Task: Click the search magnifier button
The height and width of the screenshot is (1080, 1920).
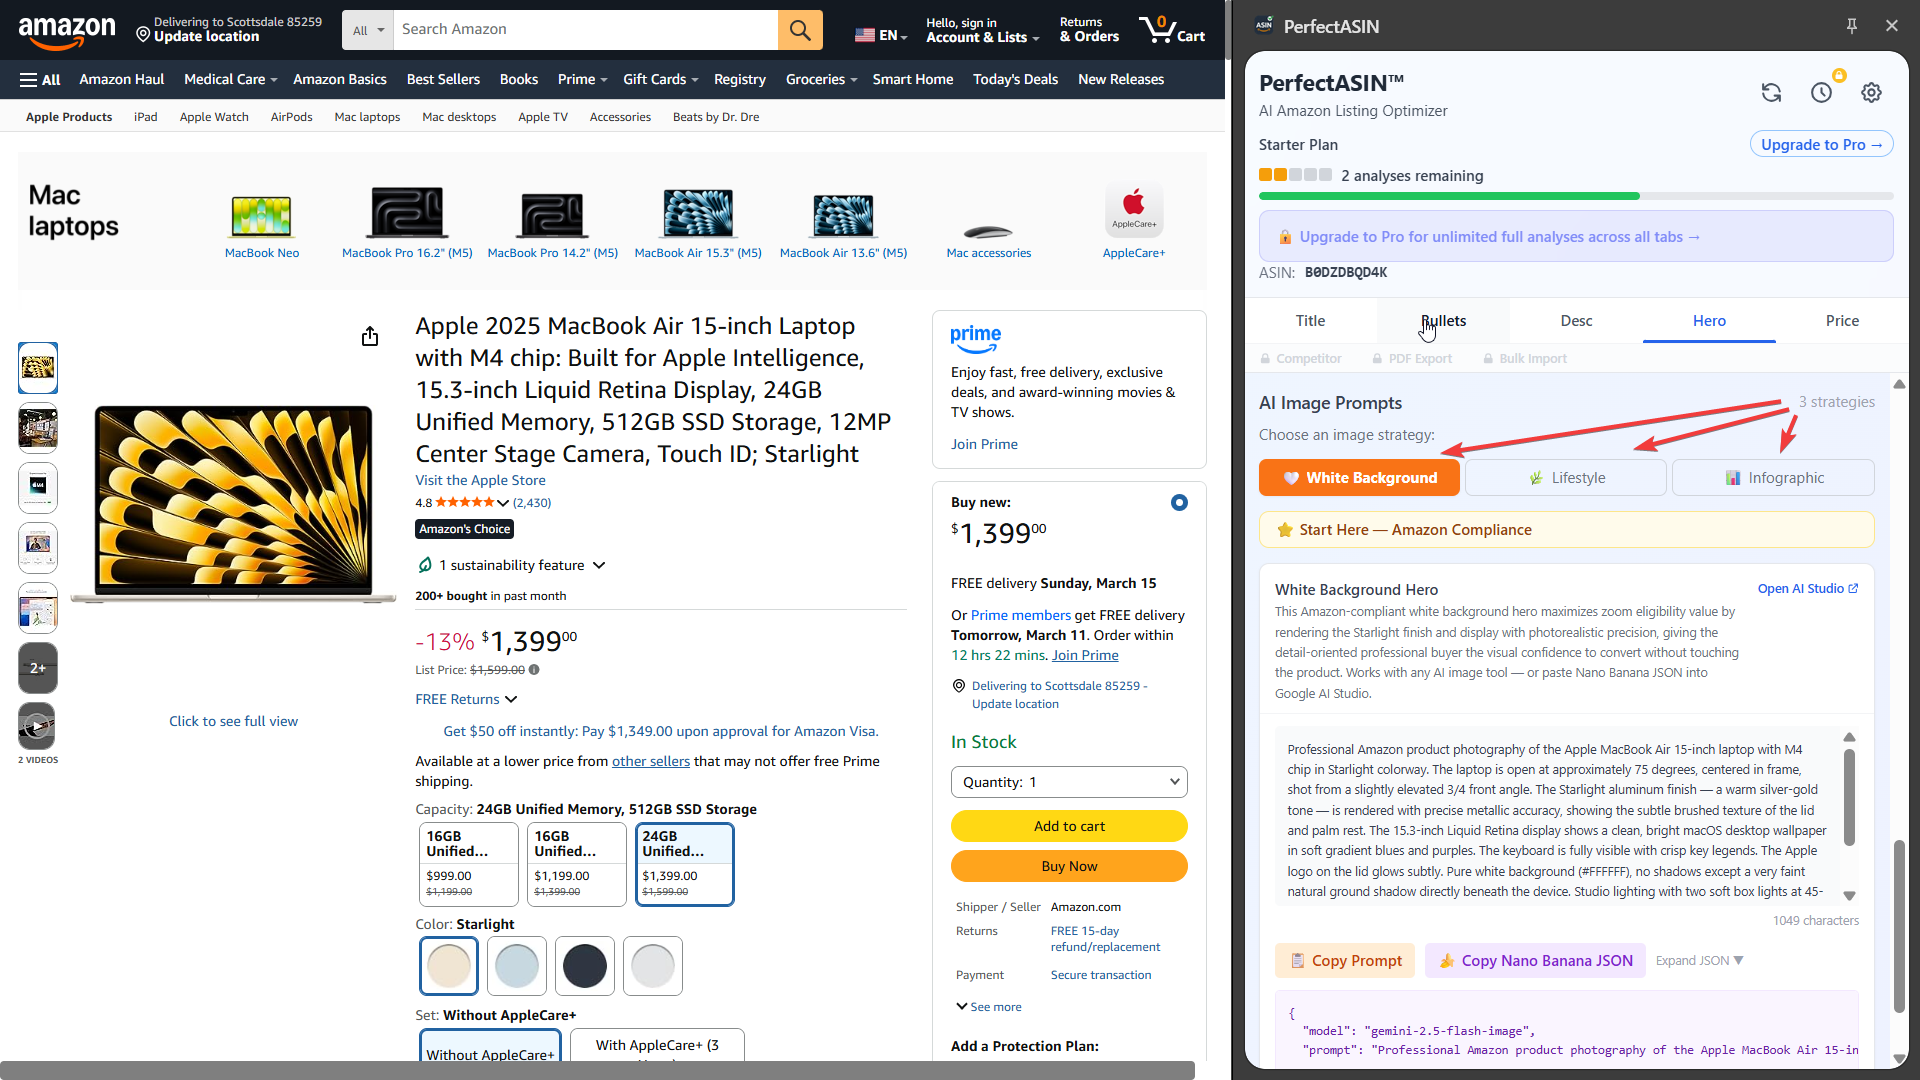Action: click(799, 29)
